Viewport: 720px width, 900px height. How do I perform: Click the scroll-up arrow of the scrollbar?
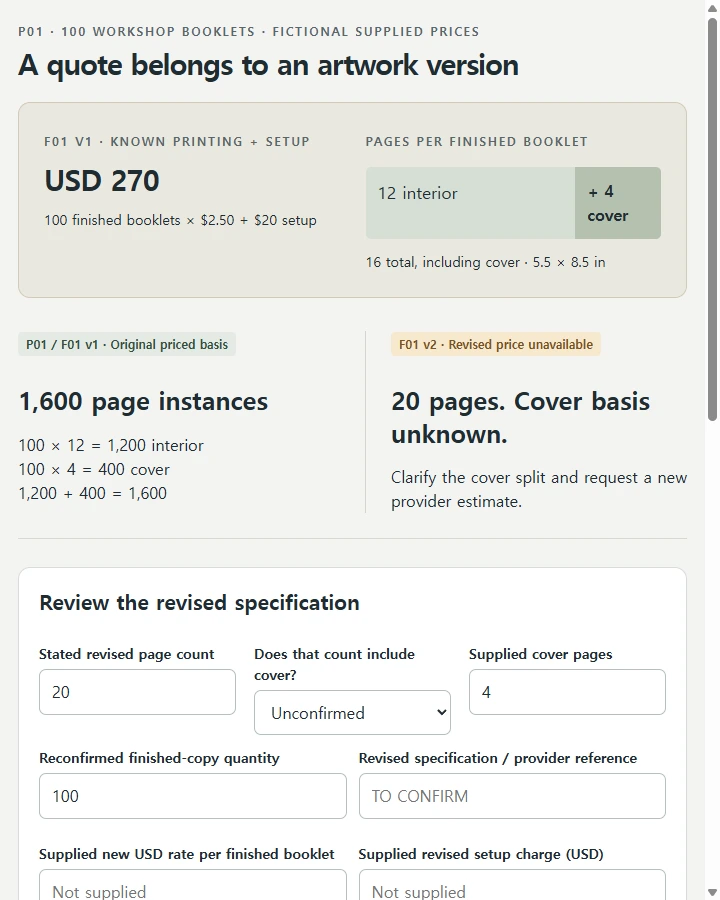pos(713,8)
